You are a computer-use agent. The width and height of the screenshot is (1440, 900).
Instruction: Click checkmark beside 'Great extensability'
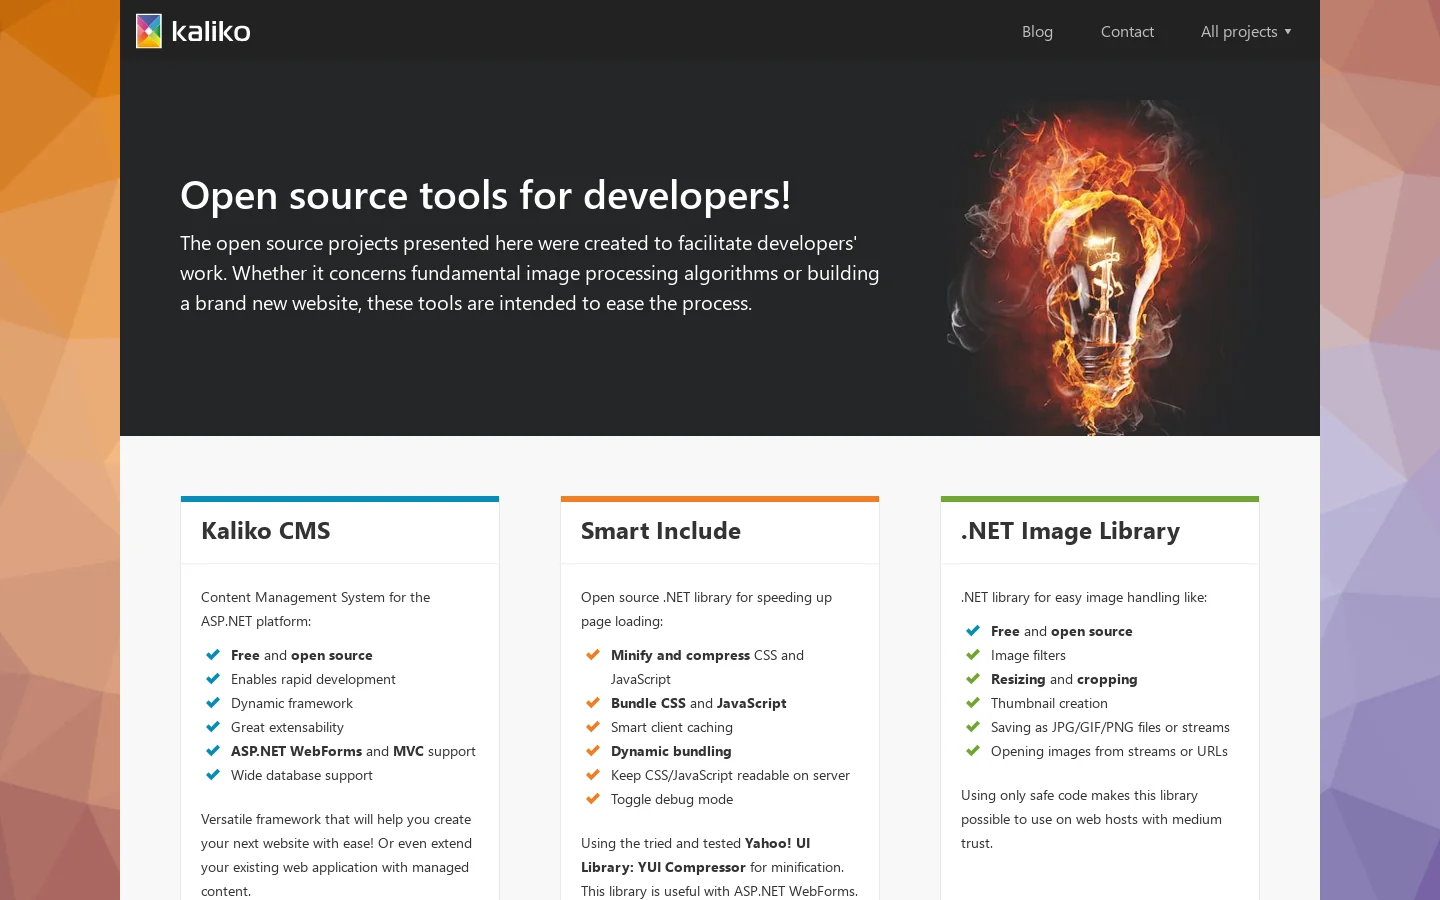212,727
